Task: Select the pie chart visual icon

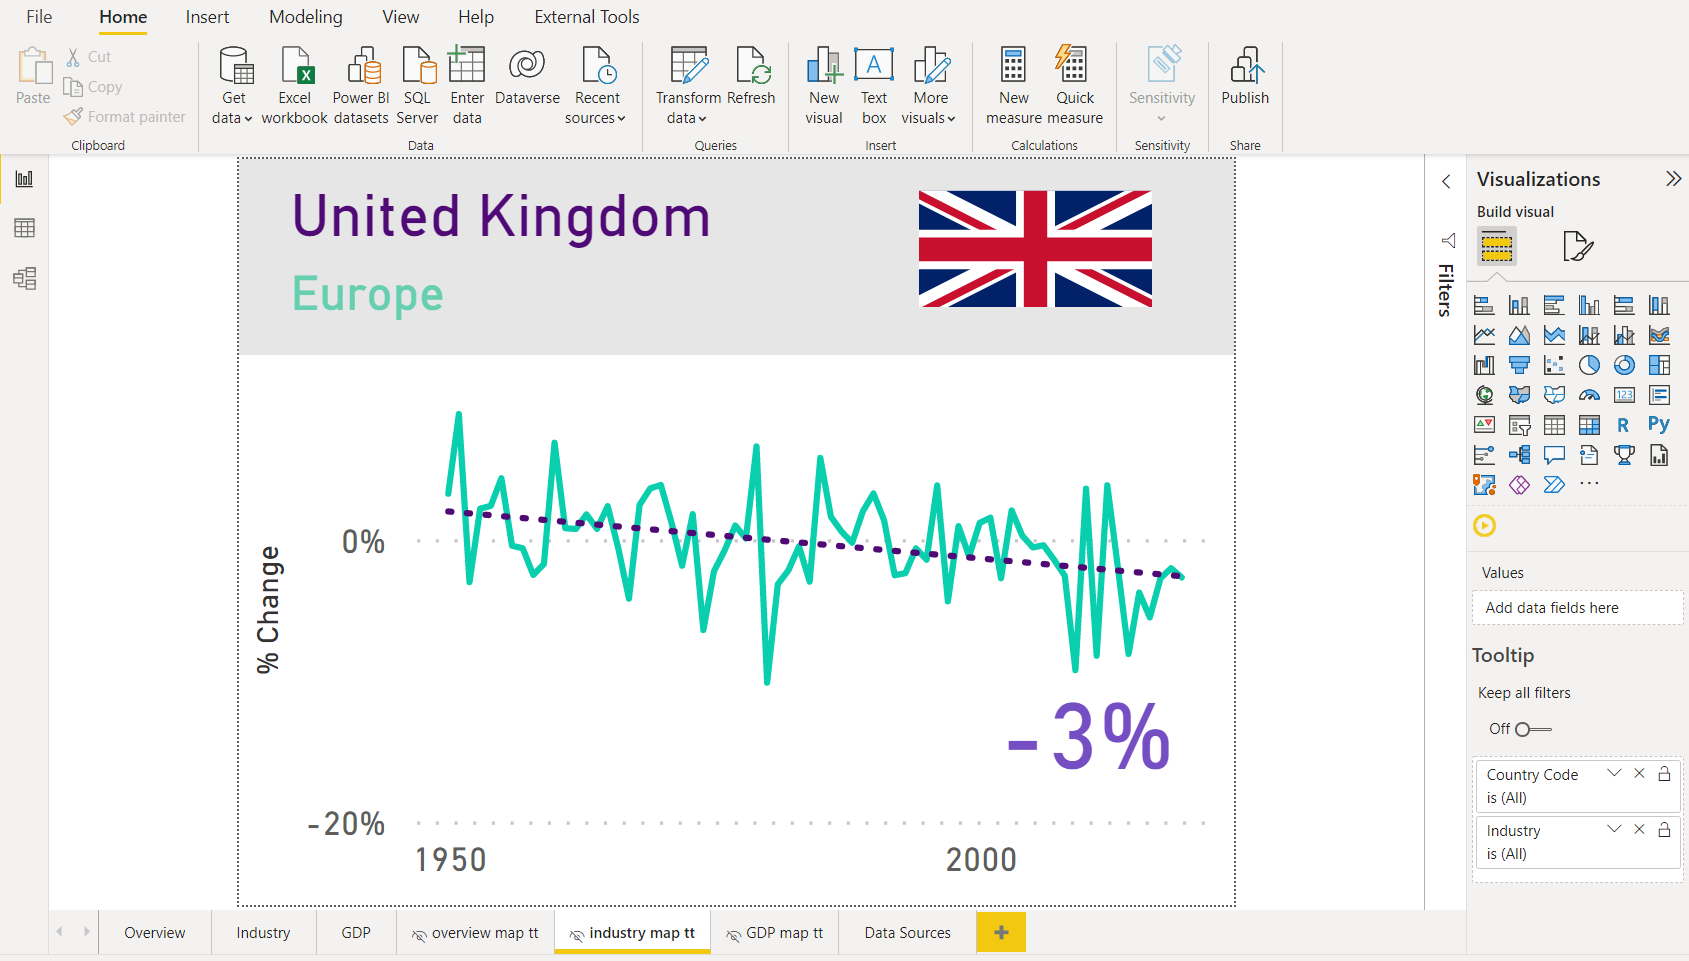Action: click(1589, 365)
